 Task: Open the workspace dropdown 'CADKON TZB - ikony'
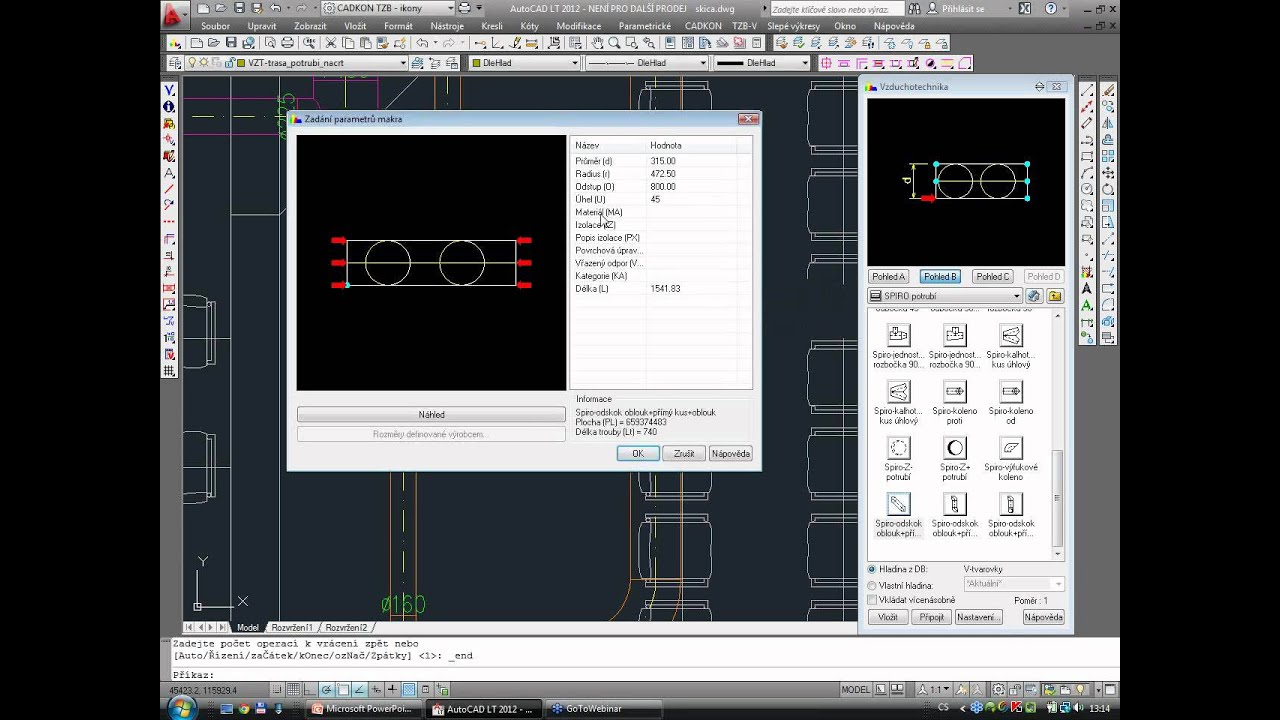[x=388, y=8]
